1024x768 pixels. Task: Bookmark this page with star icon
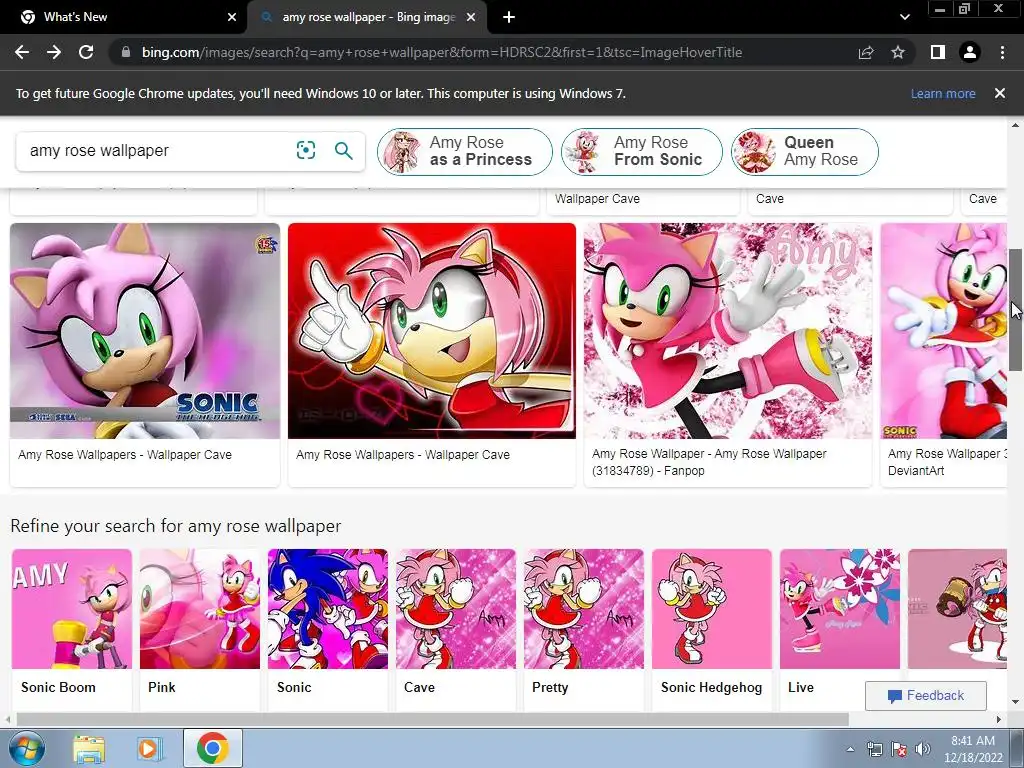tap(898, 52)
